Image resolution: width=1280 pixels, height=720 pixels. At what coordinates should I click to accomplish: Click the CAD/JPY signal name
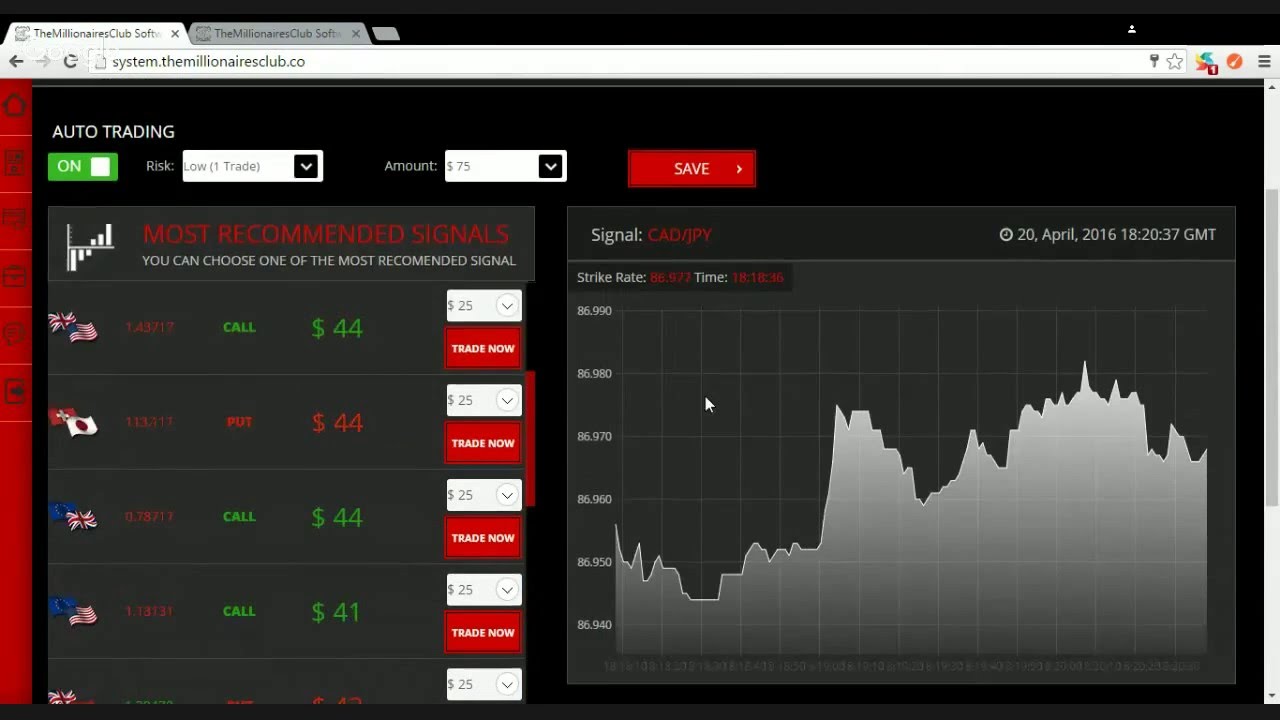click(x=679, y=235)
